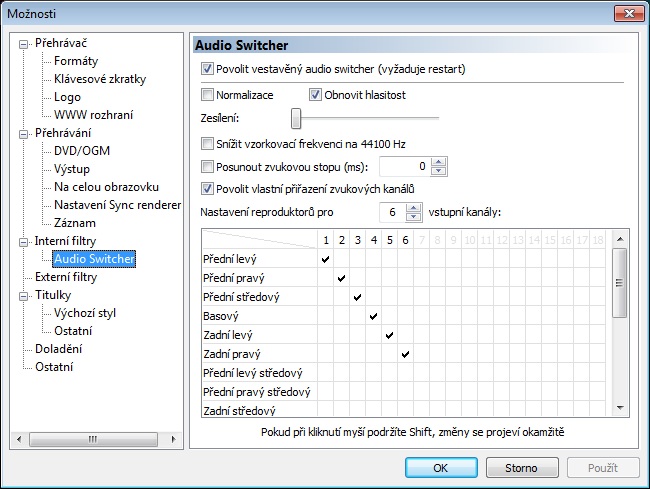Toggle Přední středový channel 3 checkmark
This screenshot has width=650, height=489.
pos(357,297)
